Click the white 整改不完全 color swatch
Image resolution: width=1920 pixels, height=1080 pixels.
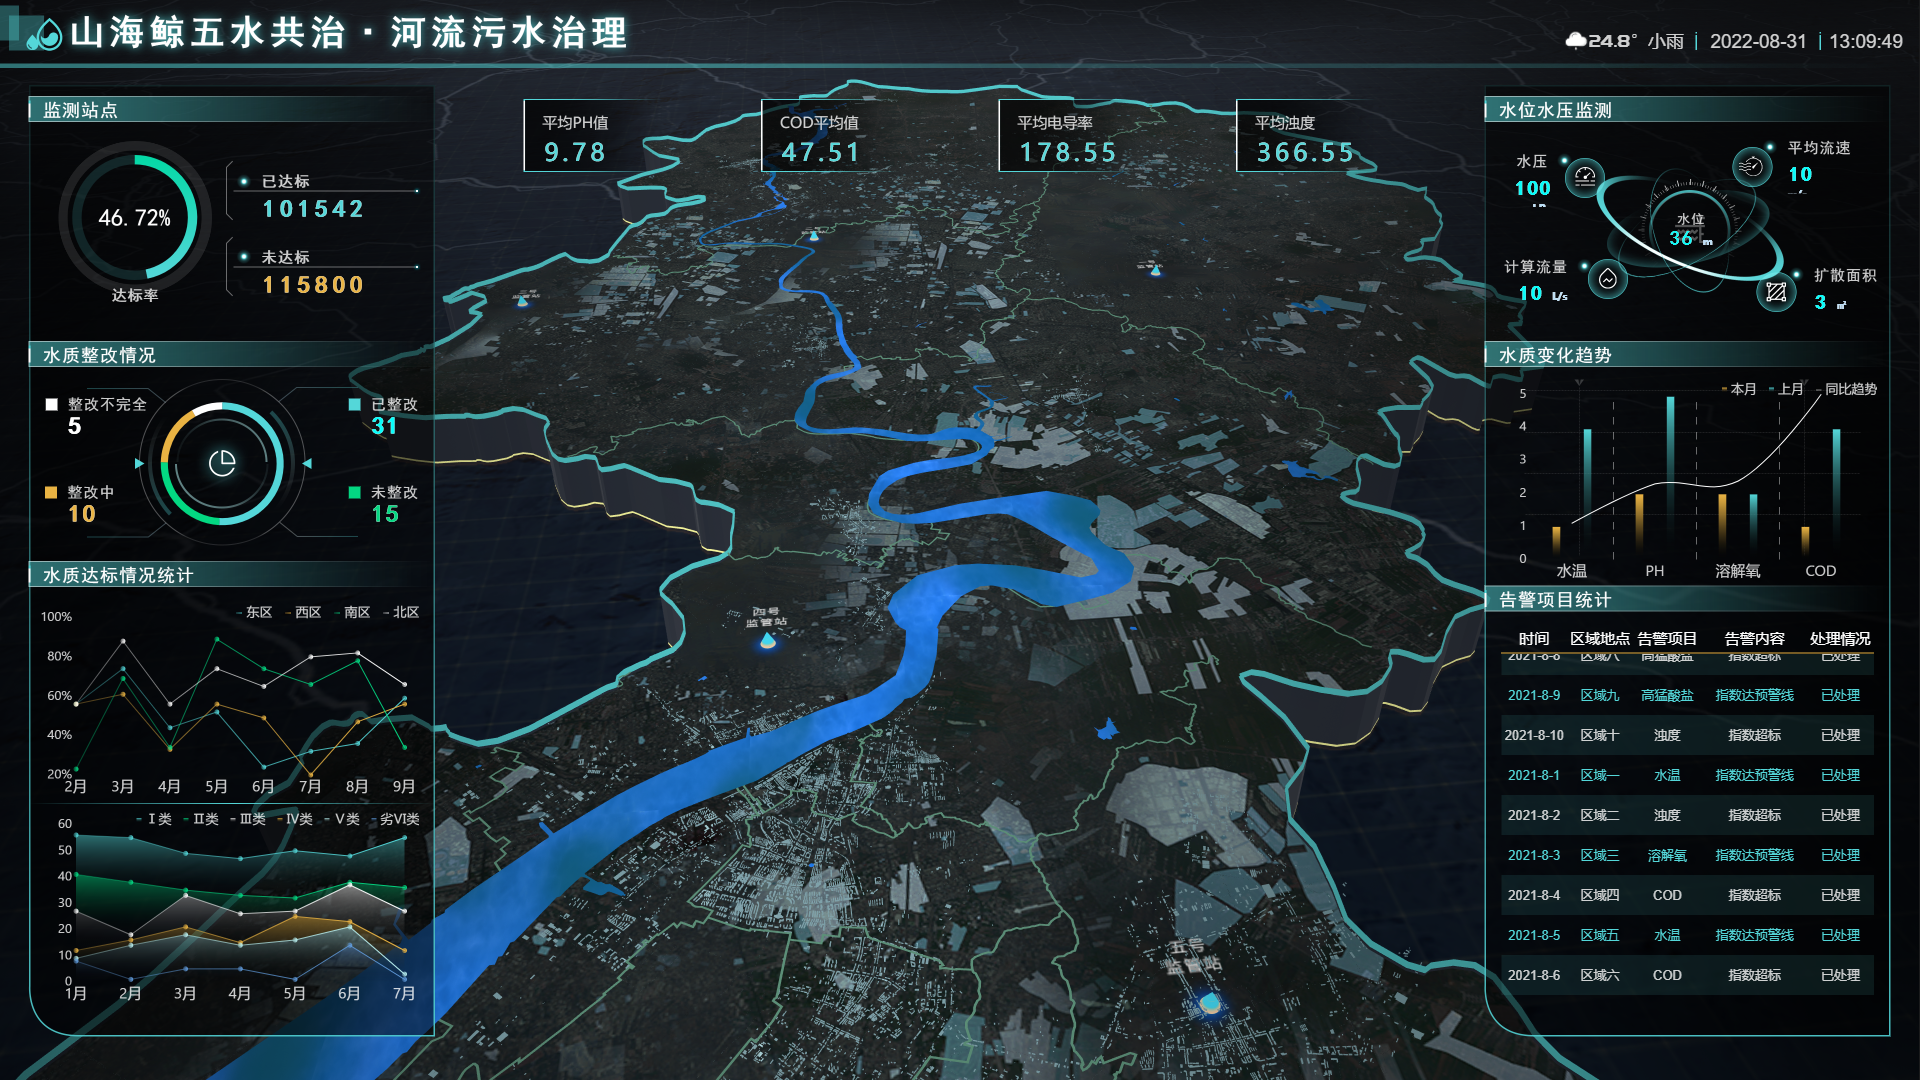click(x=52, y=405)
